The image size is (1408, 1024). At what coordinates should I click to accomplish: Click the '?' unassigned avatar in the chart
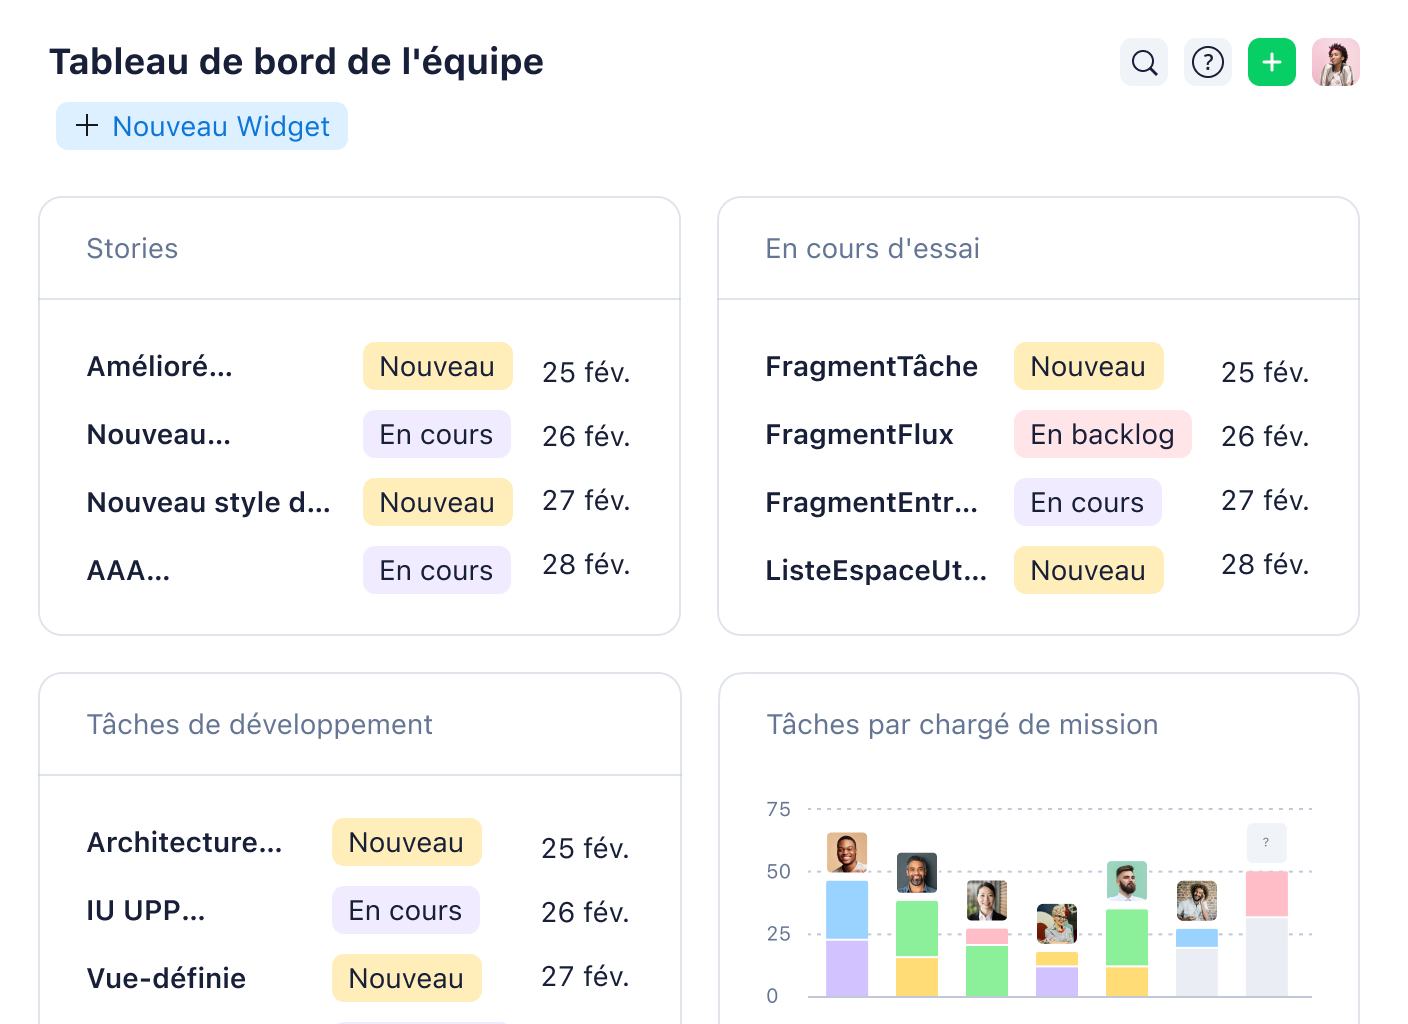(x=1266, y=843)
